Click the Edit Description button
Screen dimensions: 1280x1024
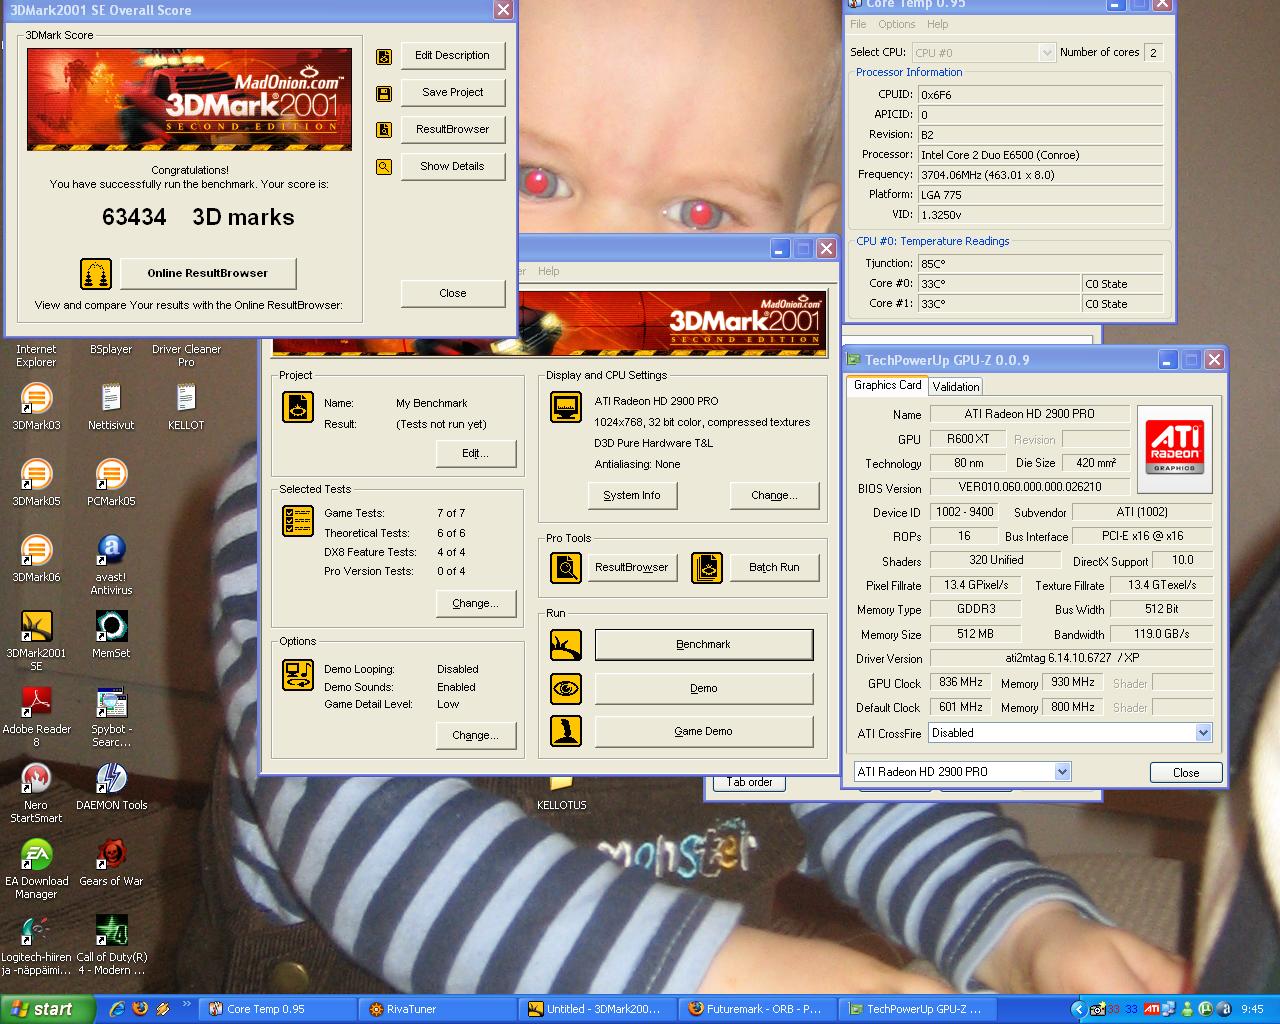453,56
